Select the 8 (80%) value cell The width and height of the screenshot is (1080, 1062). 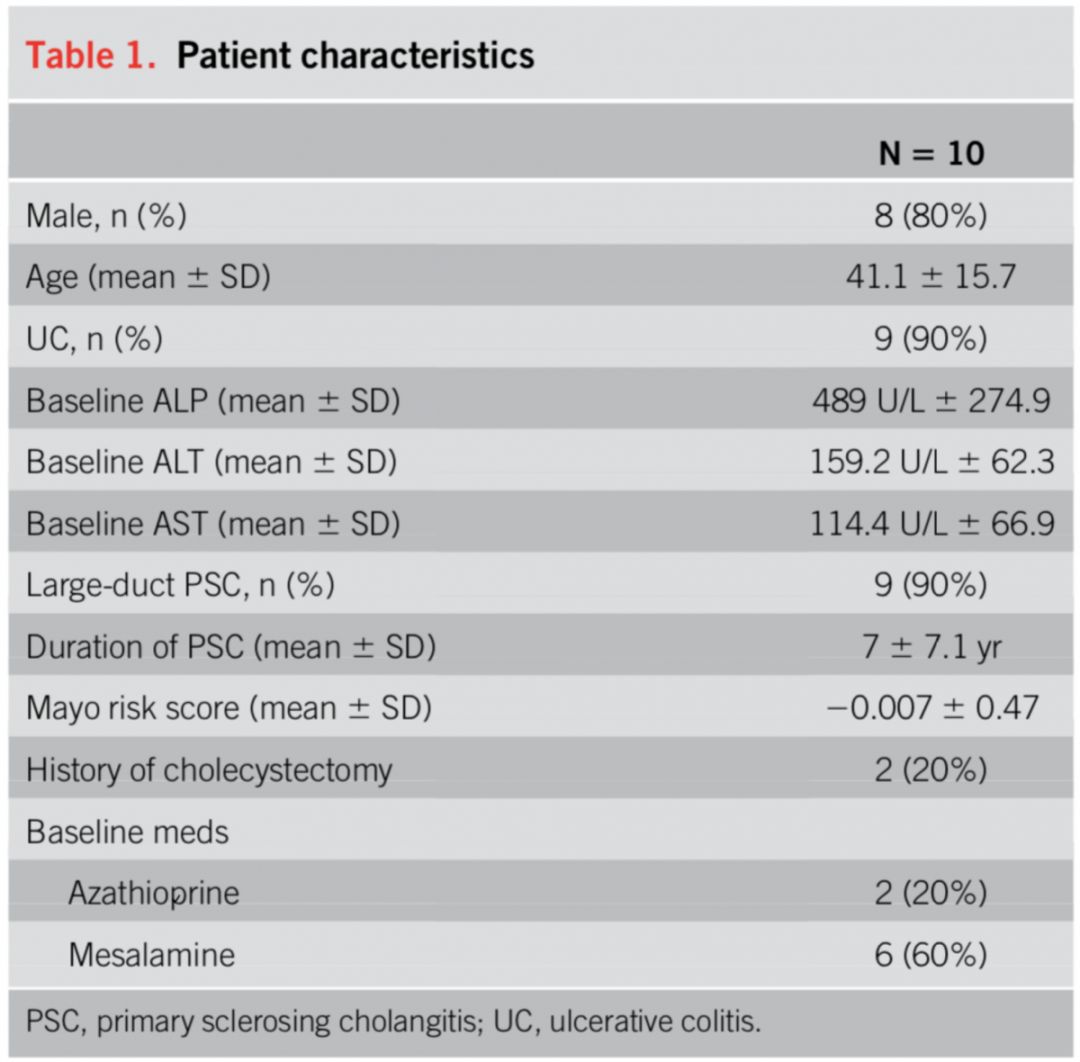[x=931, y=215]
